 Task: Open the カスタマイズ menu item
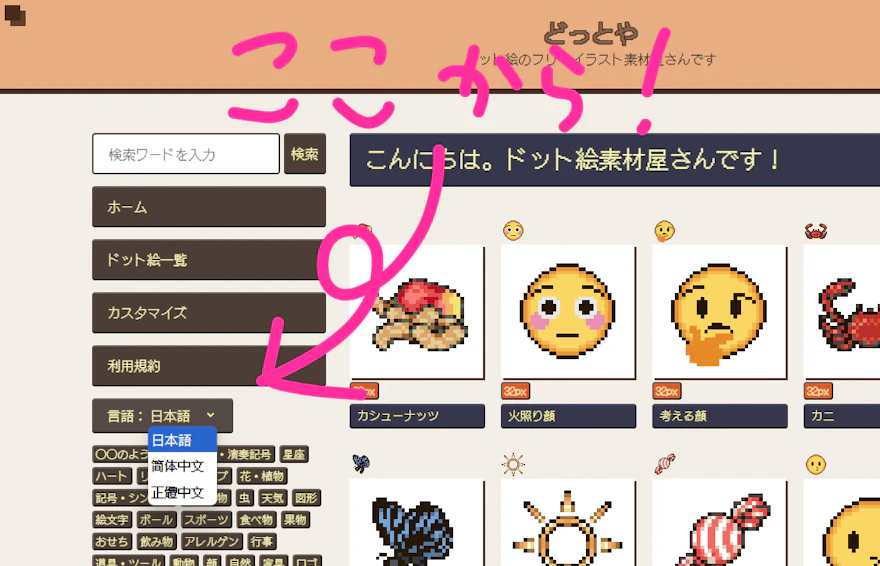click(209, 312)
